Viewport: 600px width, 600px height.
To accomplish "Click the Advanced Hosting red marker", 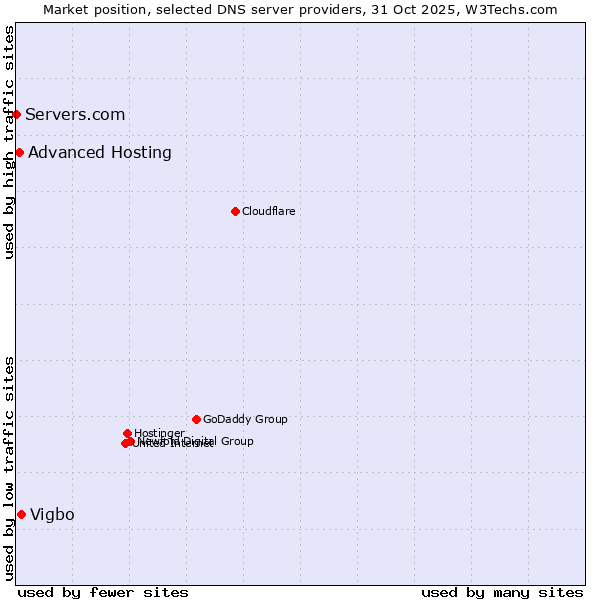I will point(20,153).
